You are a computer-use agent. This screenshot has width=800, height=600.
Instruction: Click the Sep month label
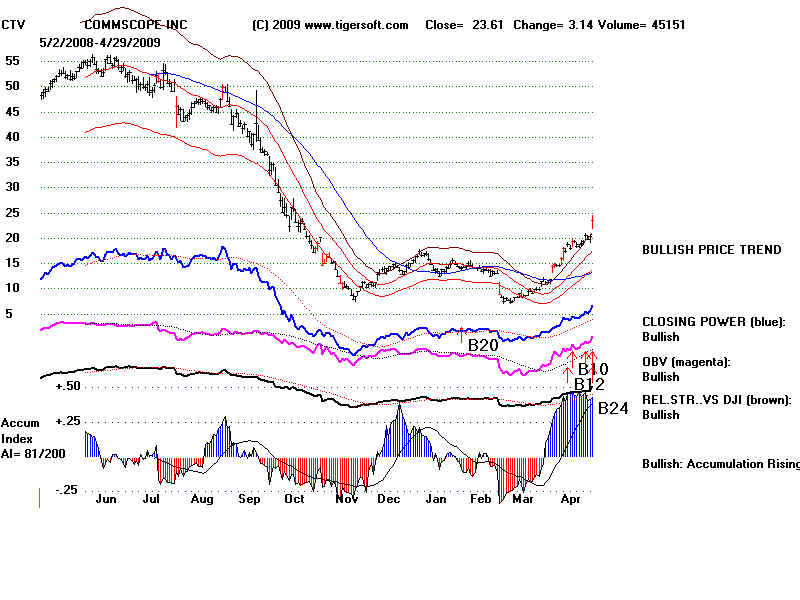(x=249, y=499)
